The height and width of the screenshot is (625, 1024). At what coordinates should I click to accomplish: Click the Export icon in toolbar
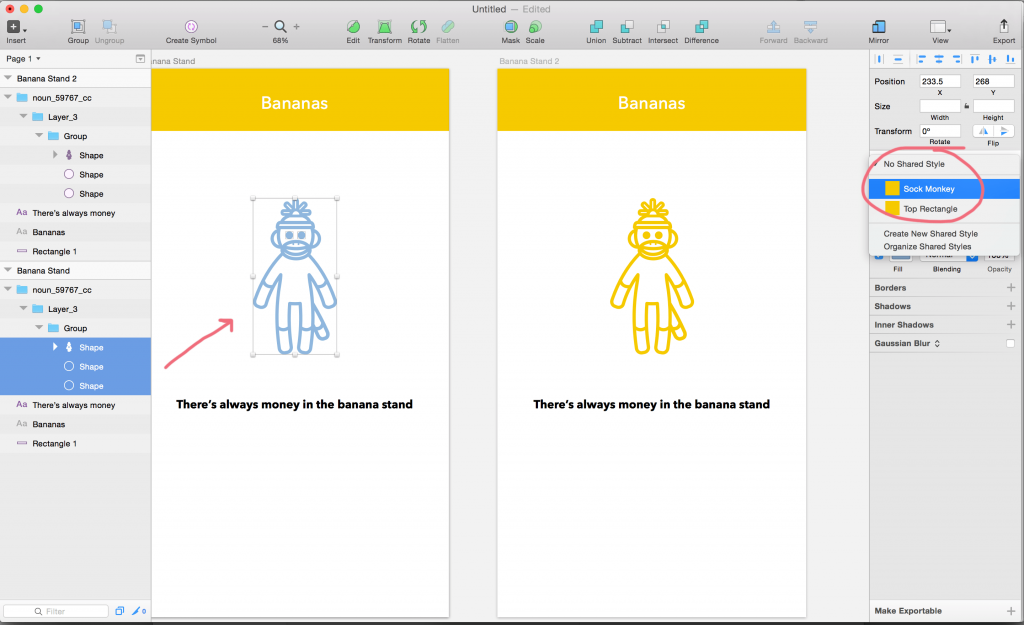[x=1003, y=27]
